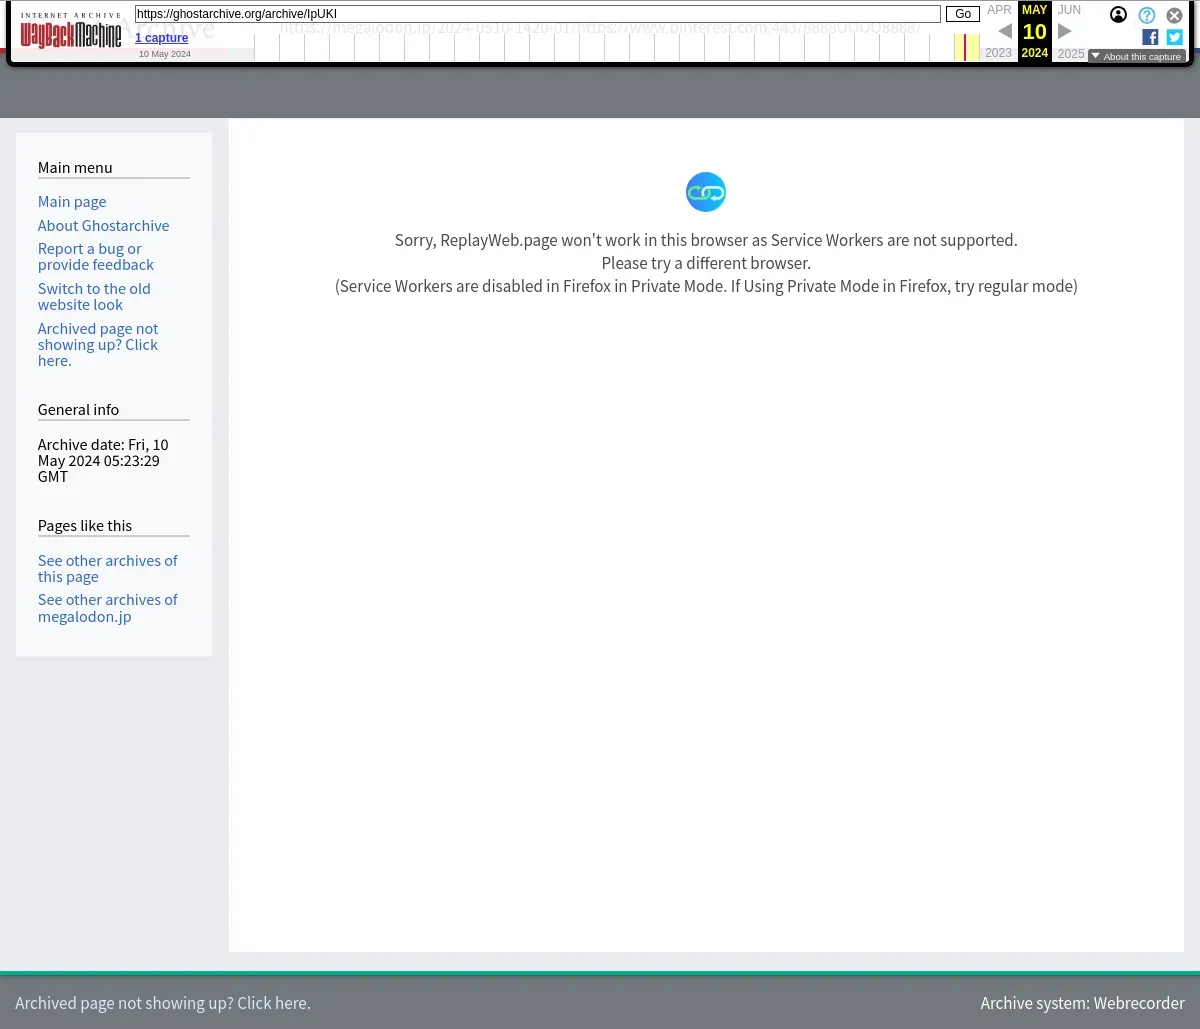Screen dimensions: 1200x1029
Task: Expand About this capture
Action: coord(1137,57)
